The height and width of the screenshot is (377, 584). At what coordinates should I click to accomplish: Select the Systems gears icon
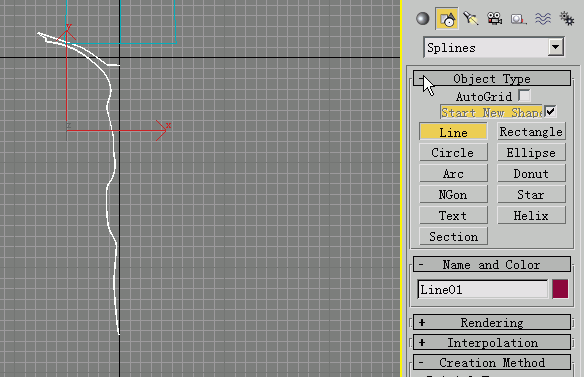pos(566,18)
